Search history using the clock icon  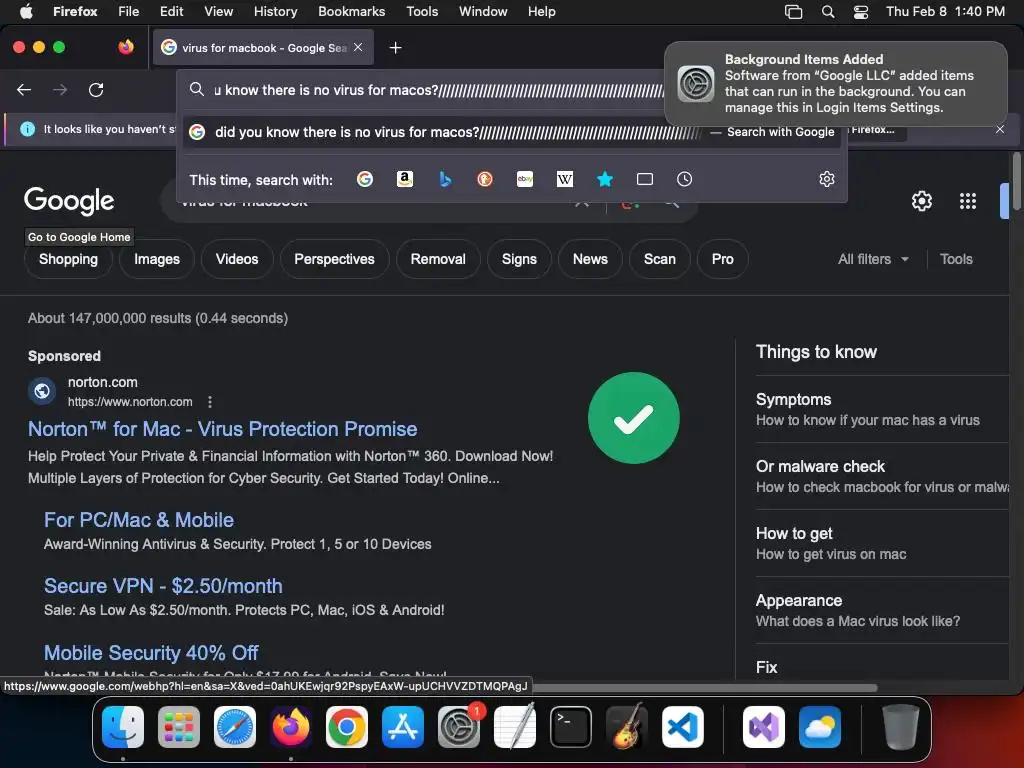pos(684,179)
